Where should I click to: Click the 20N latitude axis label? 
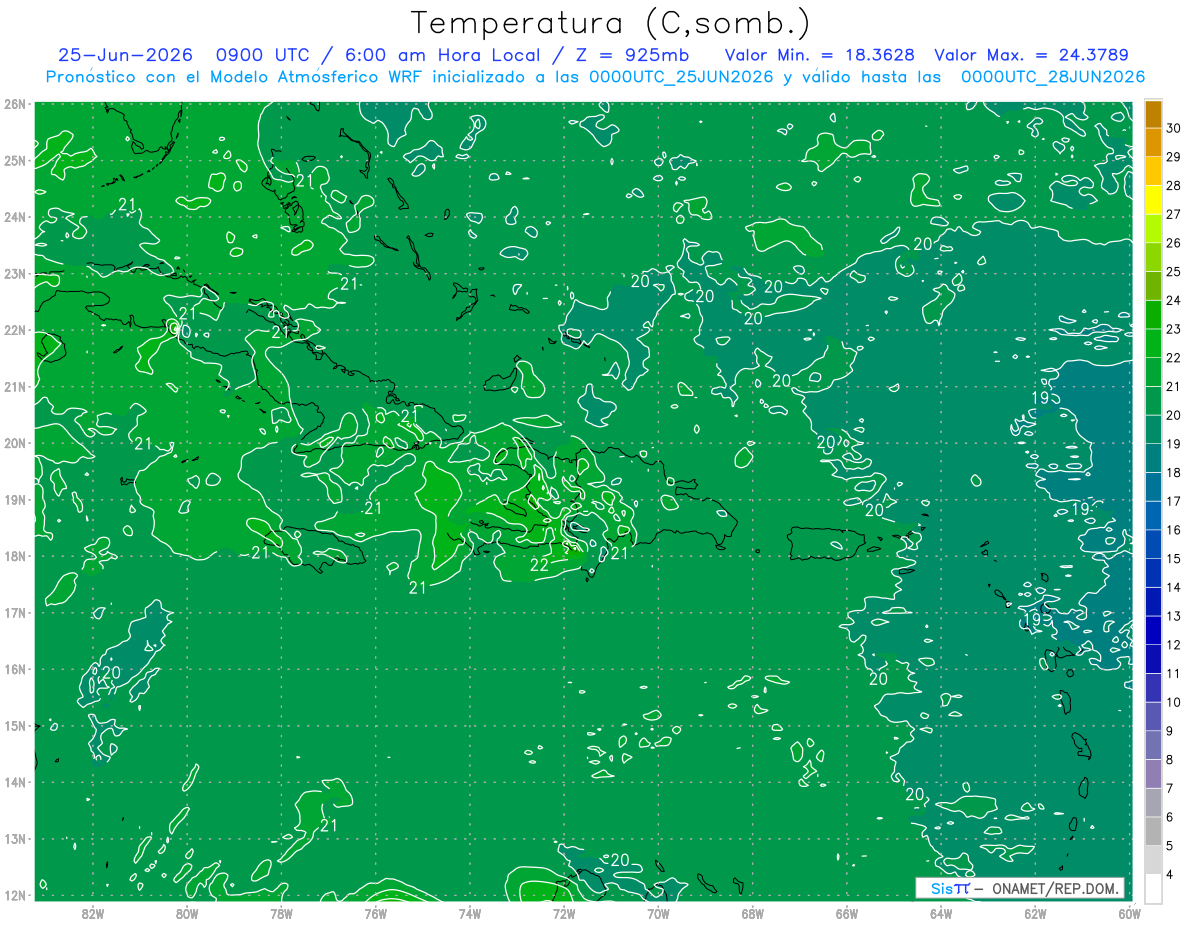click(x=14, y=443)
